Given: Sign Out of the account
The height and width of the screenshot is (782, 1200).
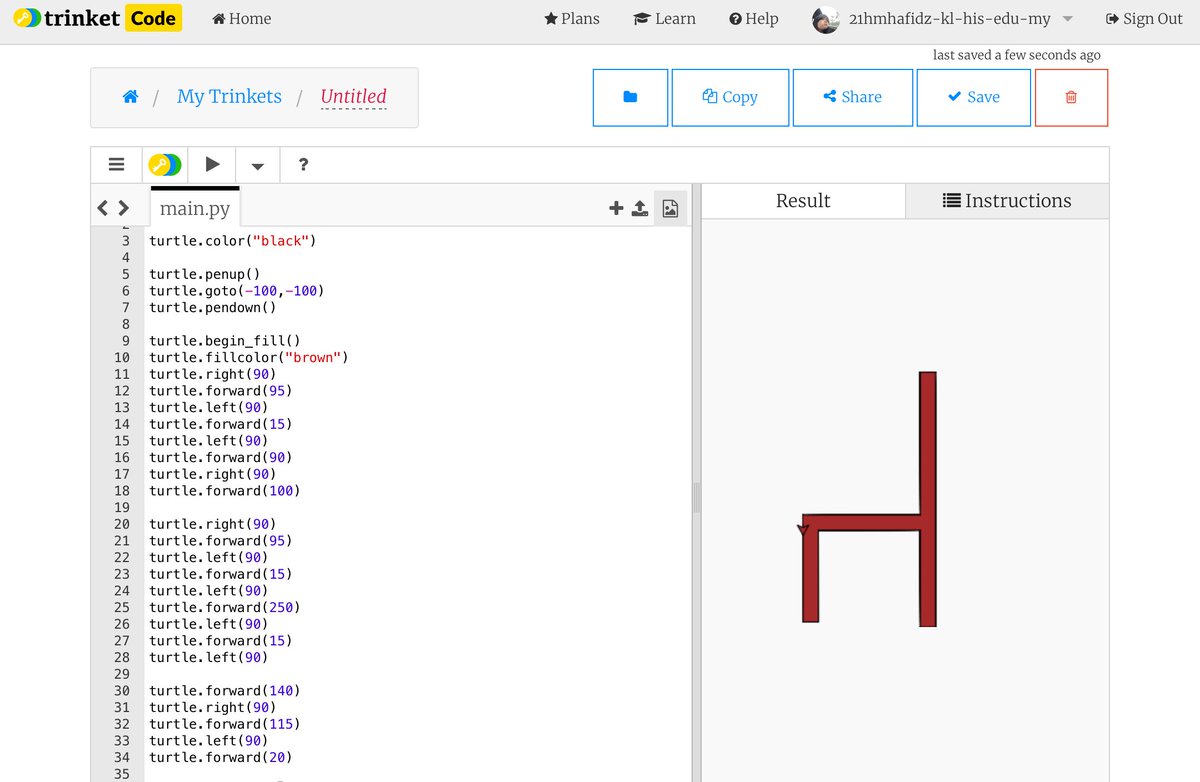Looking at the screenshot, I should (1144, 18).
